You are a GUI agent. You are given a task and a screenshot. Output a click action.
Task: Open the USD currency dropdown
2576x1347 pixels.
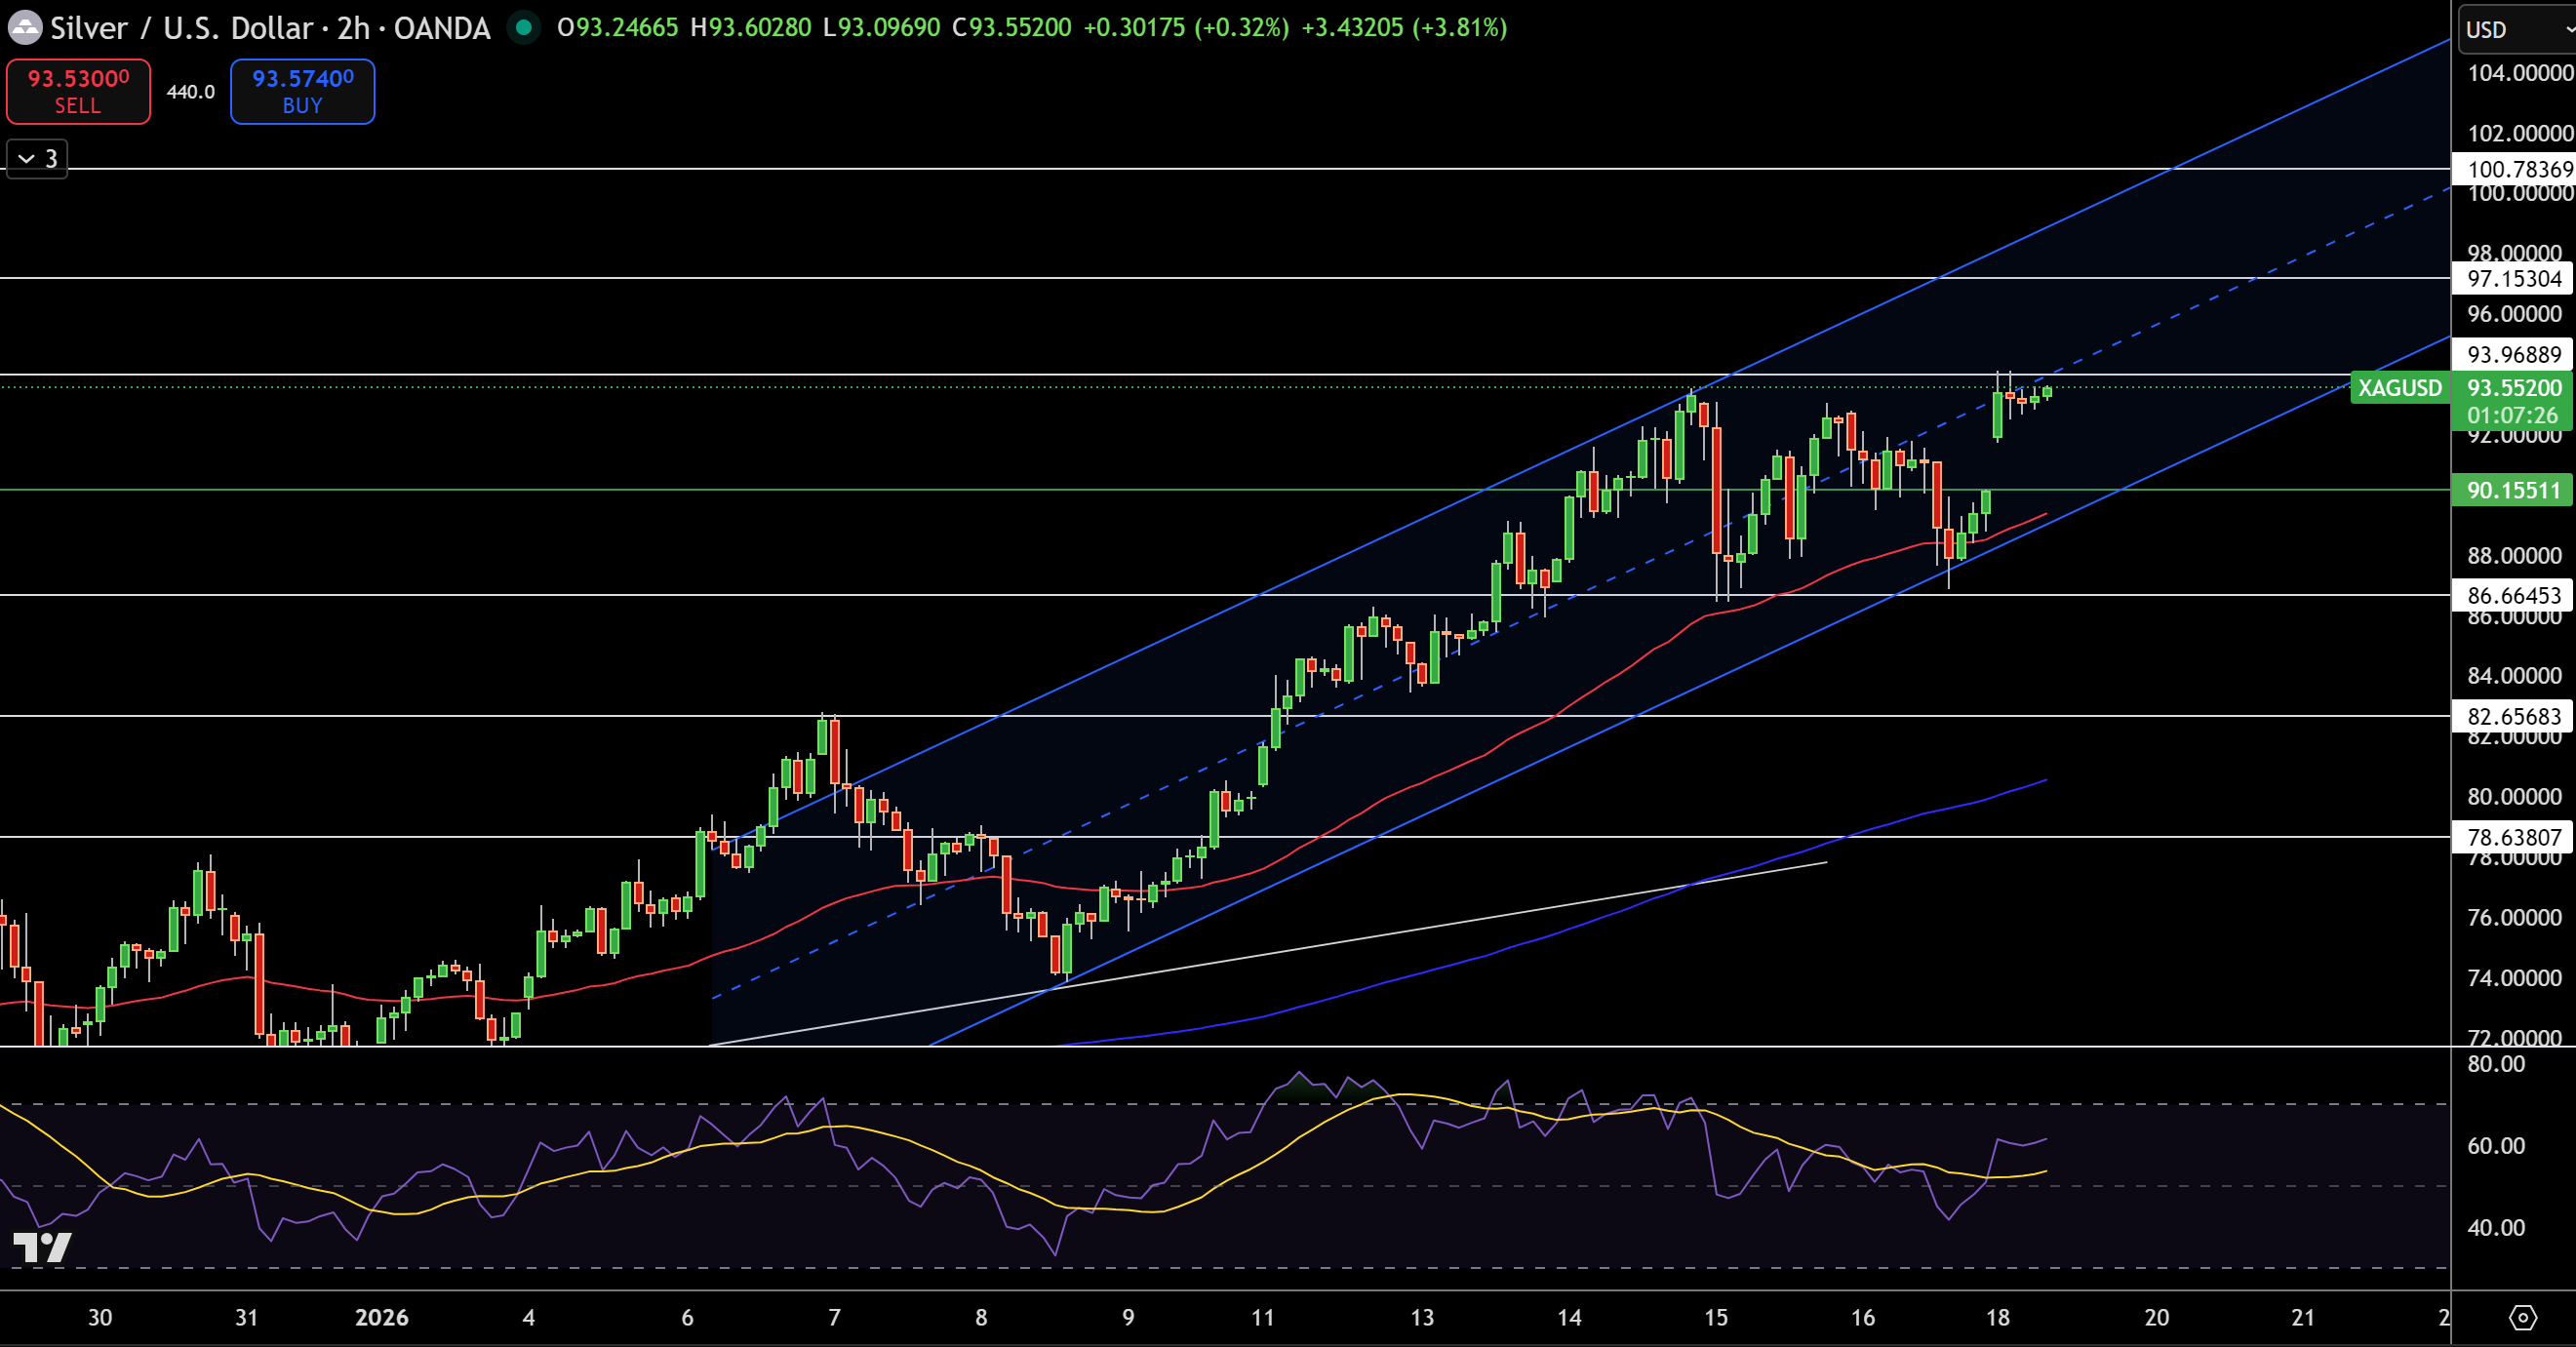tap(2516, 29)
